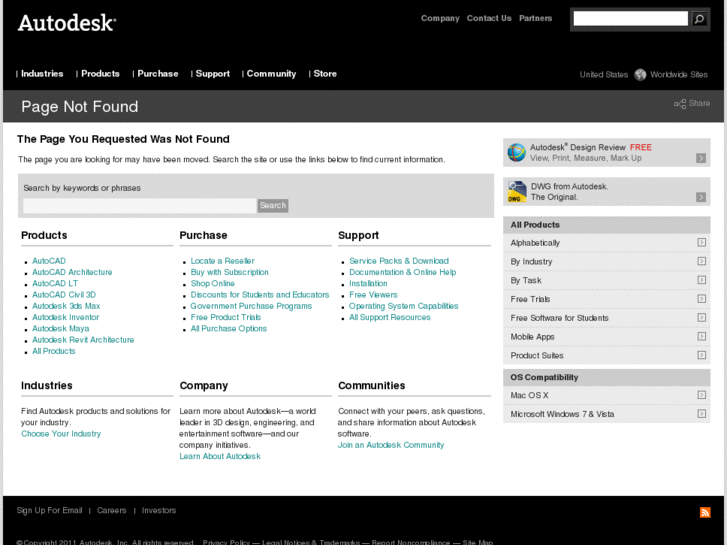Click the RSS feed icon in footer

(705, 512)
